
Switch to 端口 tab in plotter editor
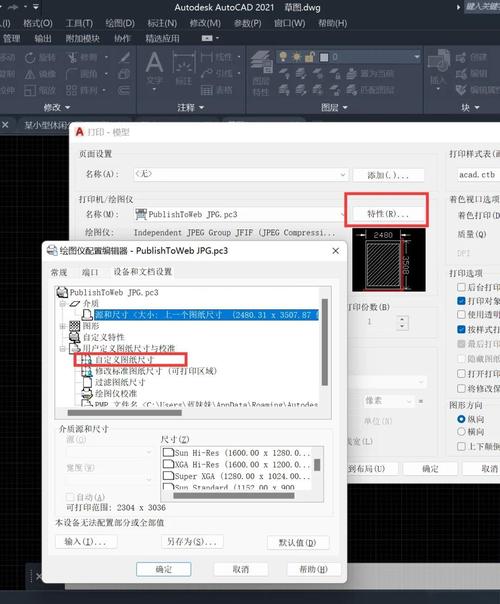[90, 272]
